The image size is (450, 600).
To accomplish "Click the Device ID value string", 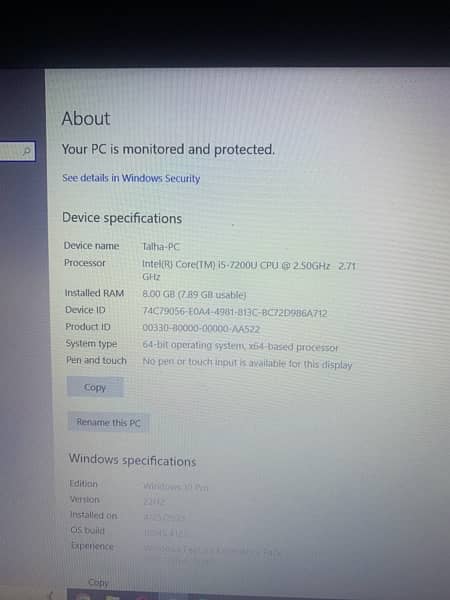I will click(235, 312).
